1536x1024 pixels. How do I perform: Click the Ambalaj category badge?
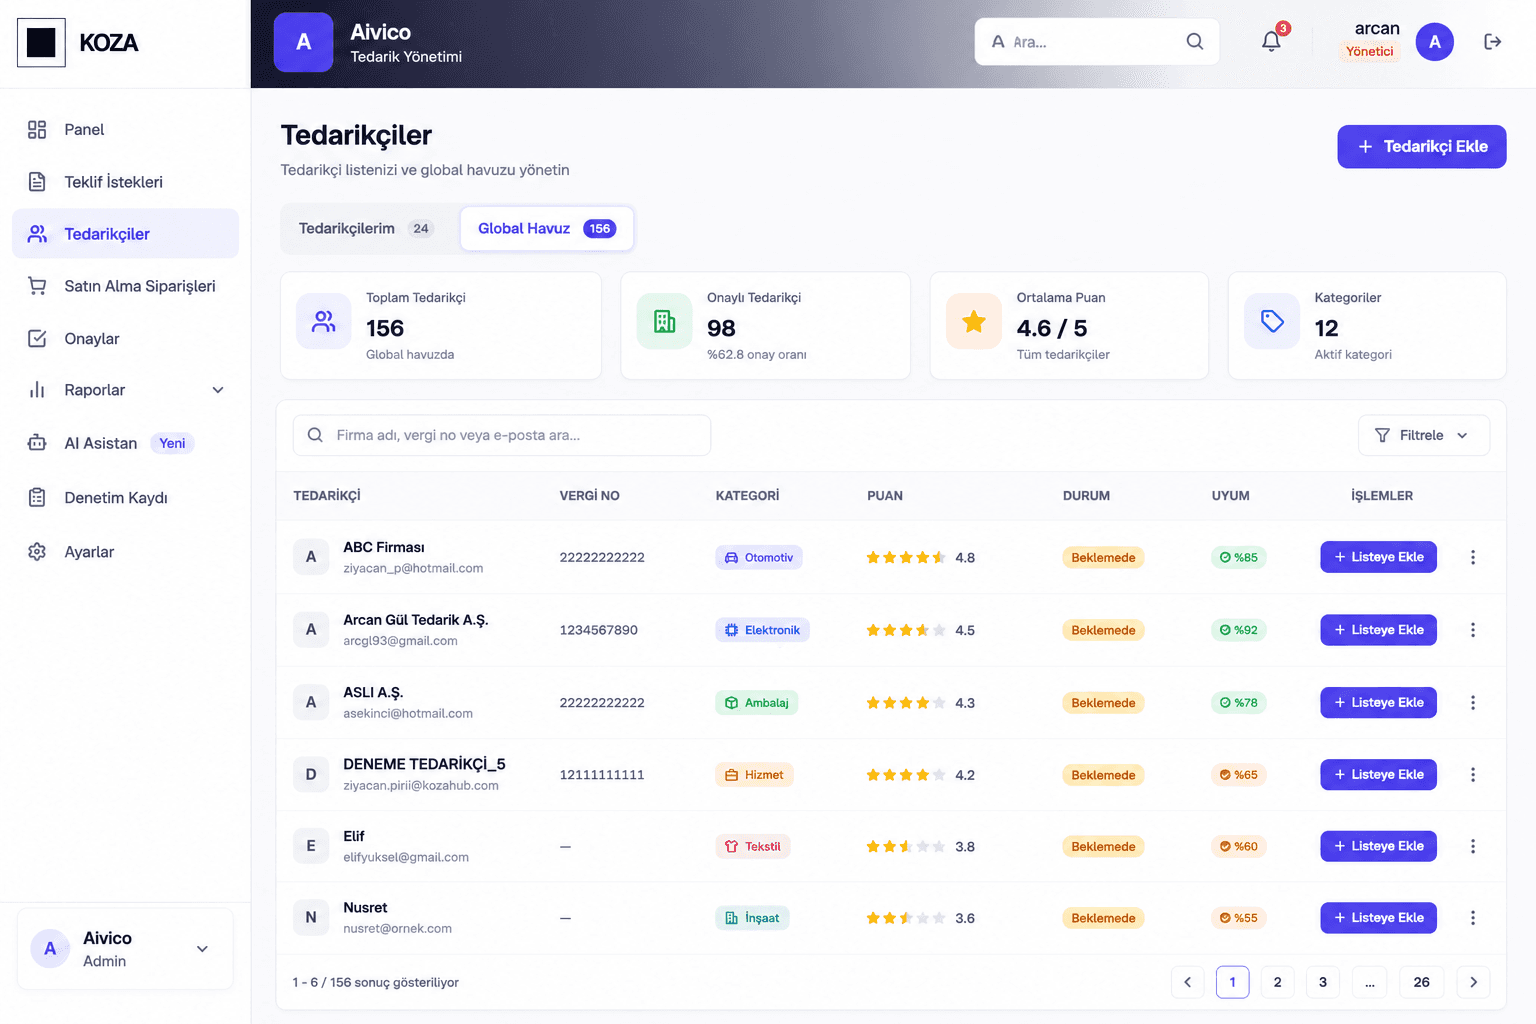[x=756, y=703]
